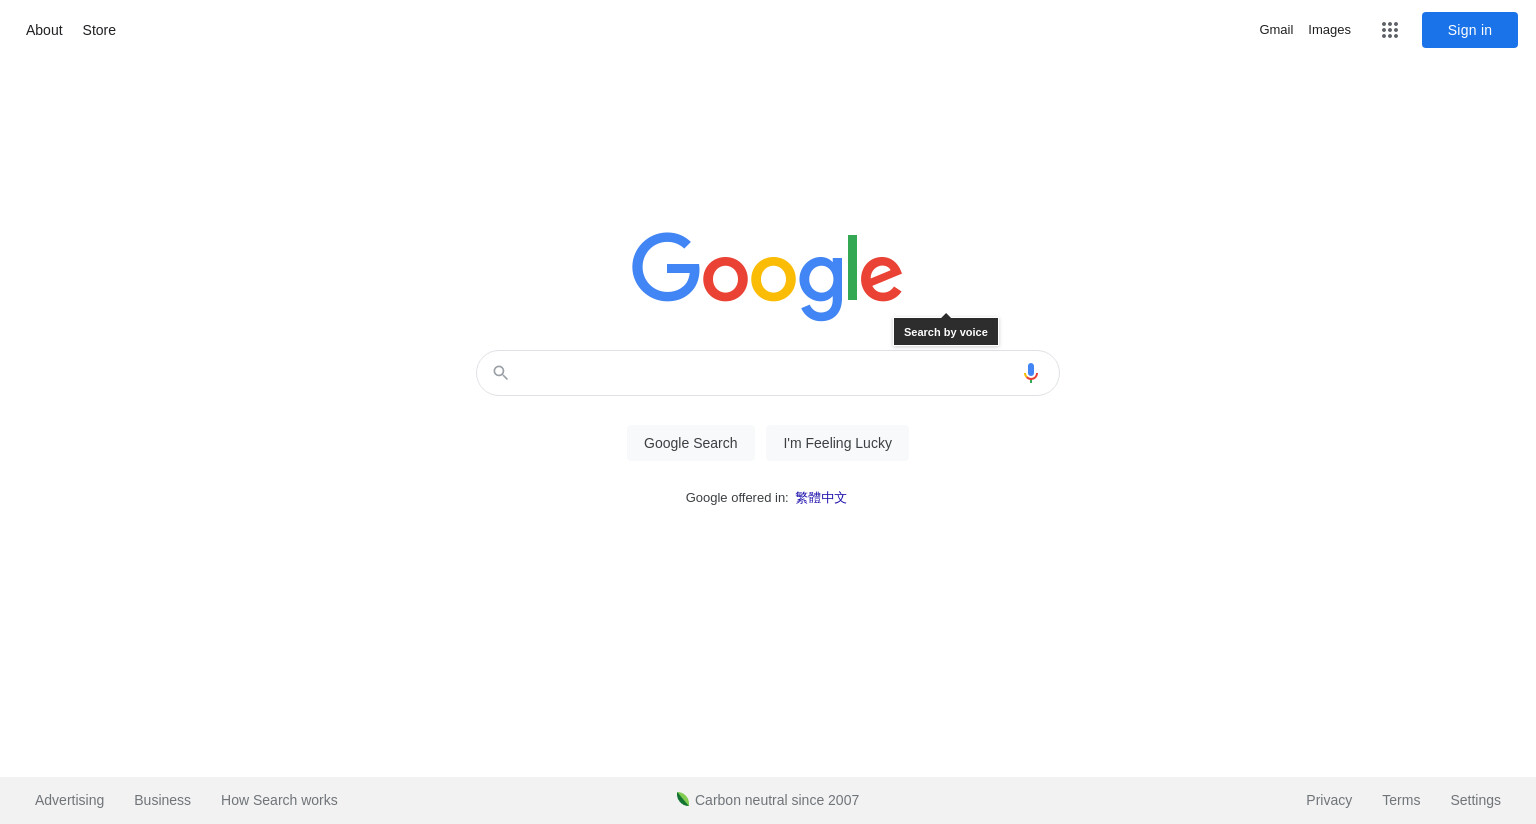
Task: Open the Google apps grid icon
Action: [x=1390, y=30]
